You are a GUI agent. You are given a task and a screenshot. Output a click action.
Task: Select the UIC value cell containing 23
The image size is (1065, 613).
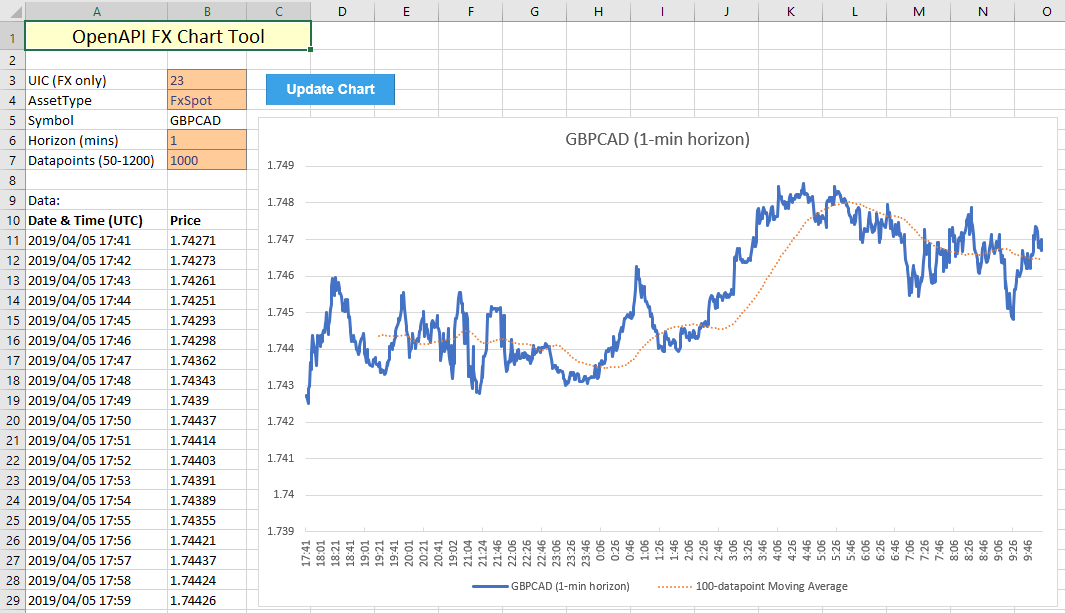click(x=207, y=80)
